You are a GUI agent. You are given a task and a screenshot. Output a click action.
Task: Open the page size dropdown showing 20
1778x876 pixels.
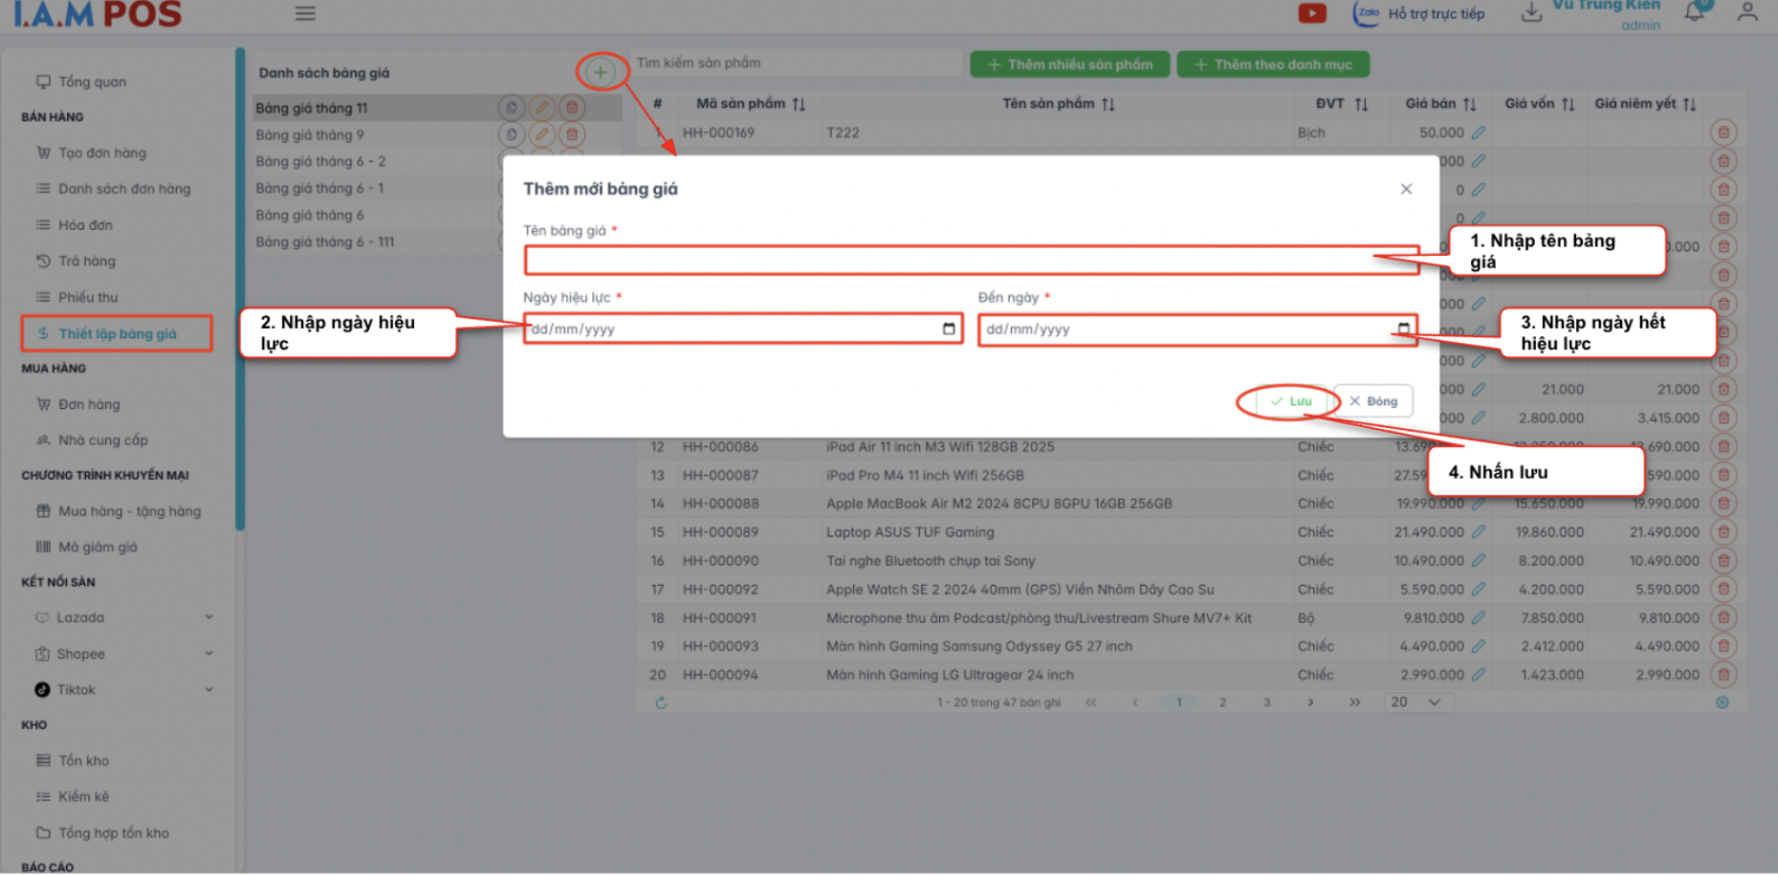(x=1417, y=703)
